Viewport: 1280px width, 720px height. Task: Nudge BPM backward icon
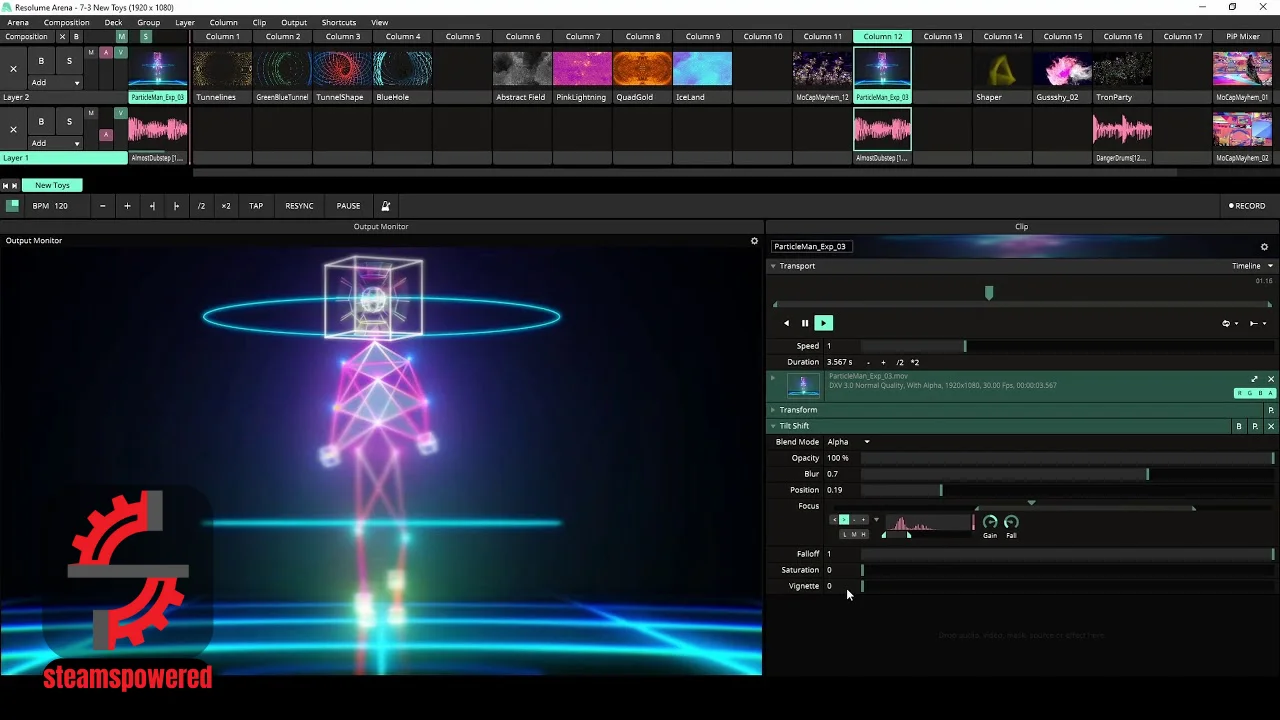coord(152,206)
